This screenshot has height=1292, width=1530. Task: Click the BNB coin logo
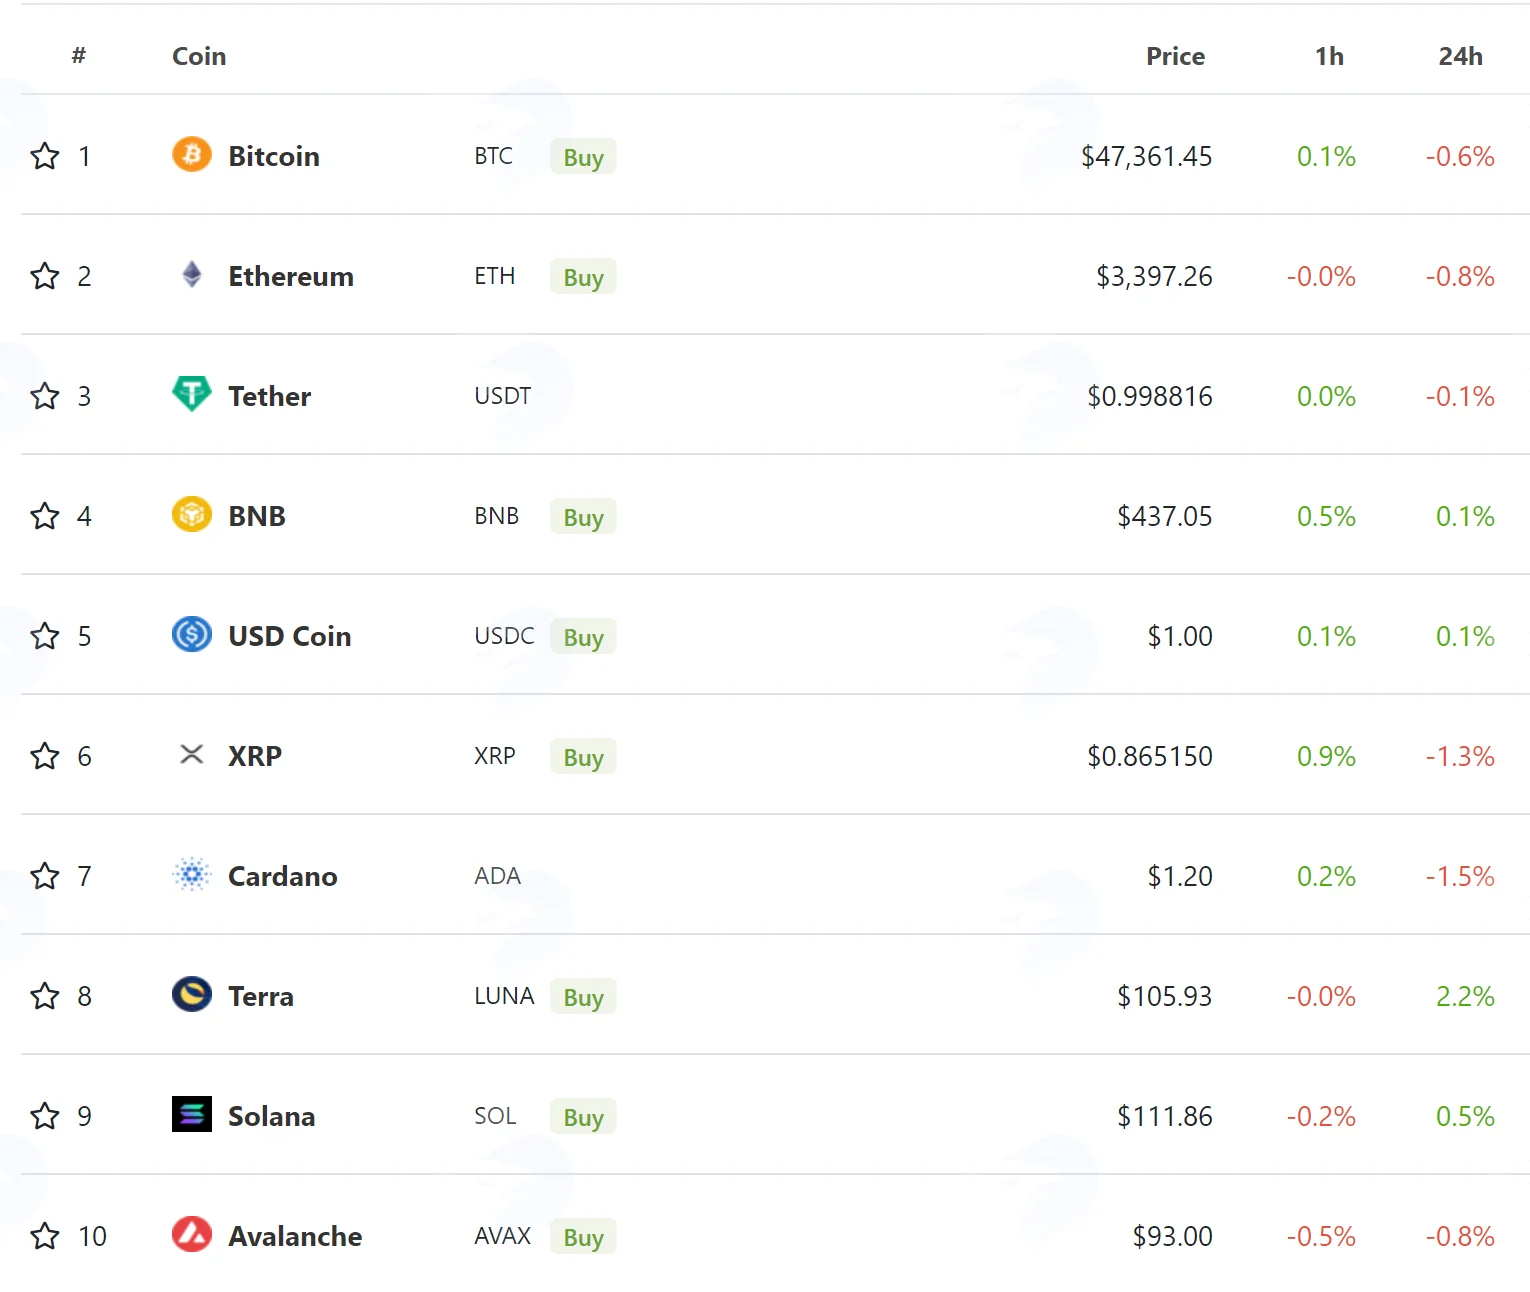pos(192,515)
